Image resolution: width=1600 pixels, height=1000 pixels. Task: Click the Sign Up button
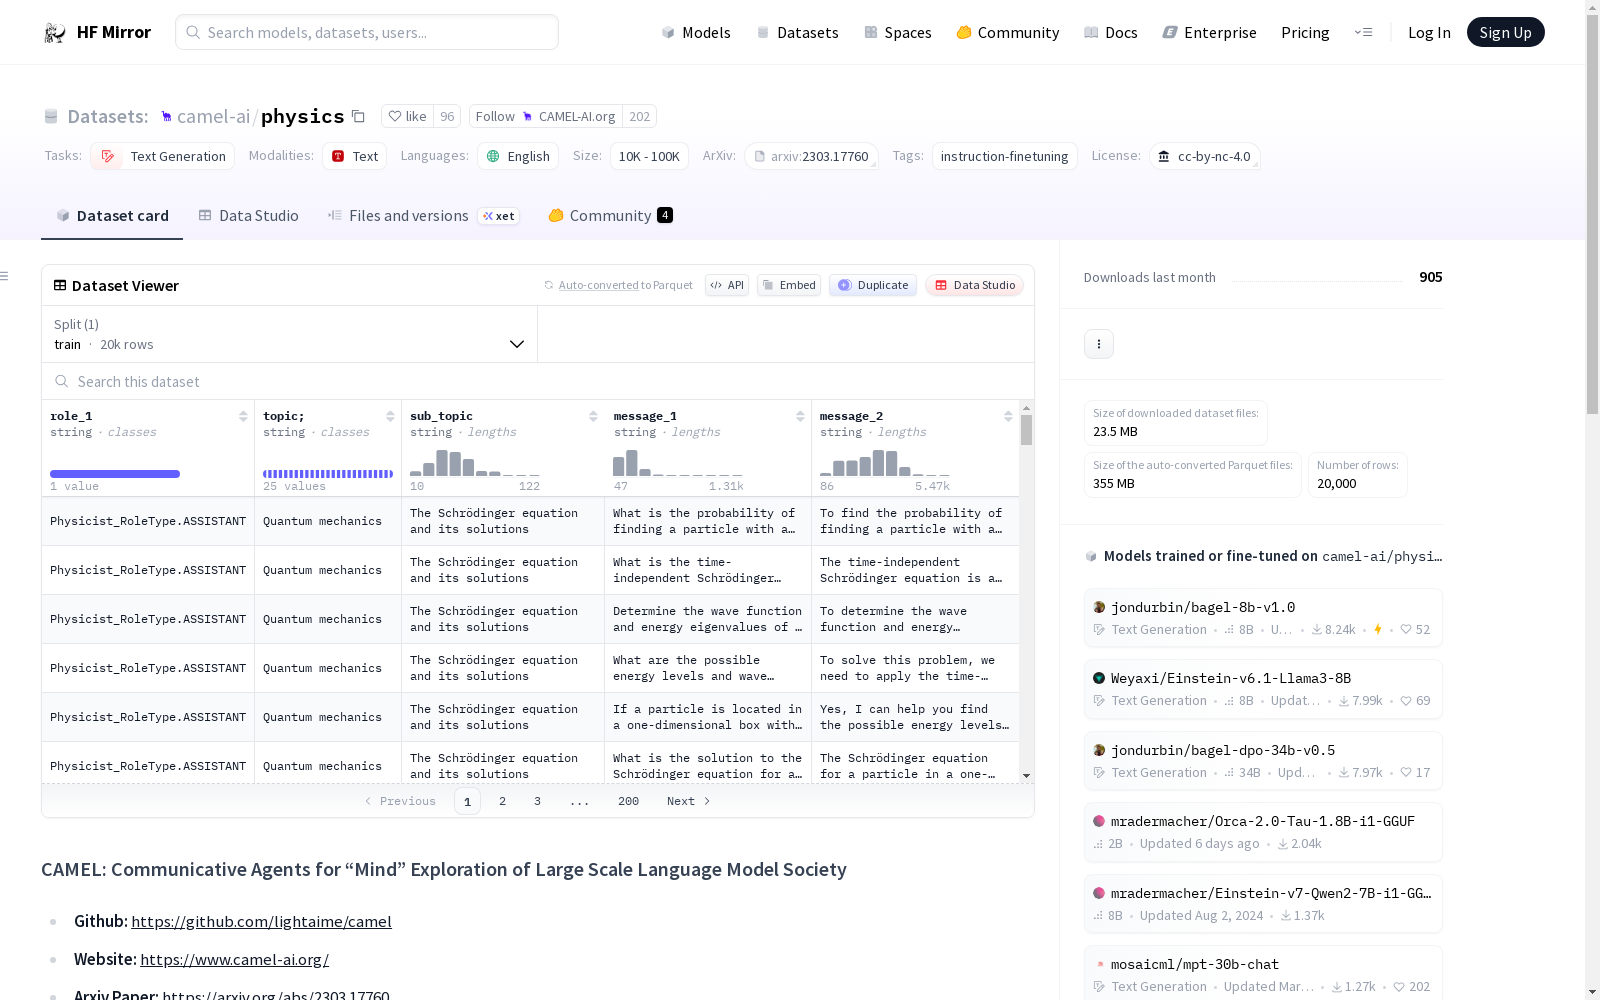point(1506,33)
